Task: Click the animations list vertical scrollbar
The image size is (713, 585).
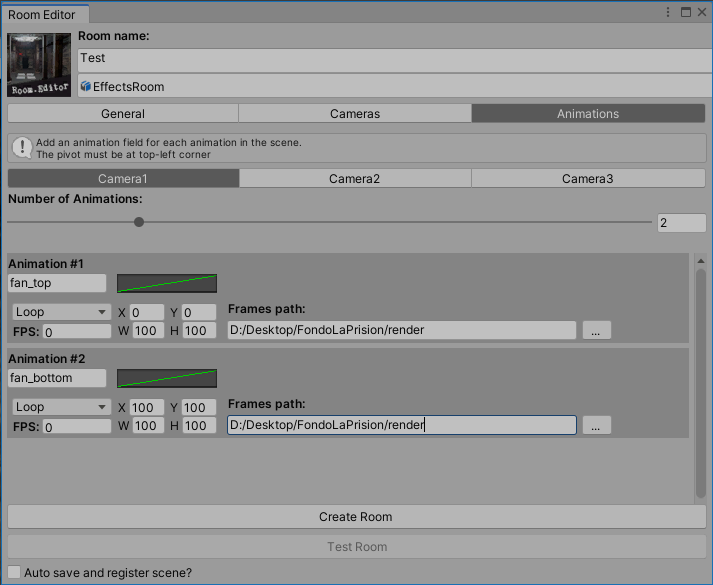Action: pos(701,383)
